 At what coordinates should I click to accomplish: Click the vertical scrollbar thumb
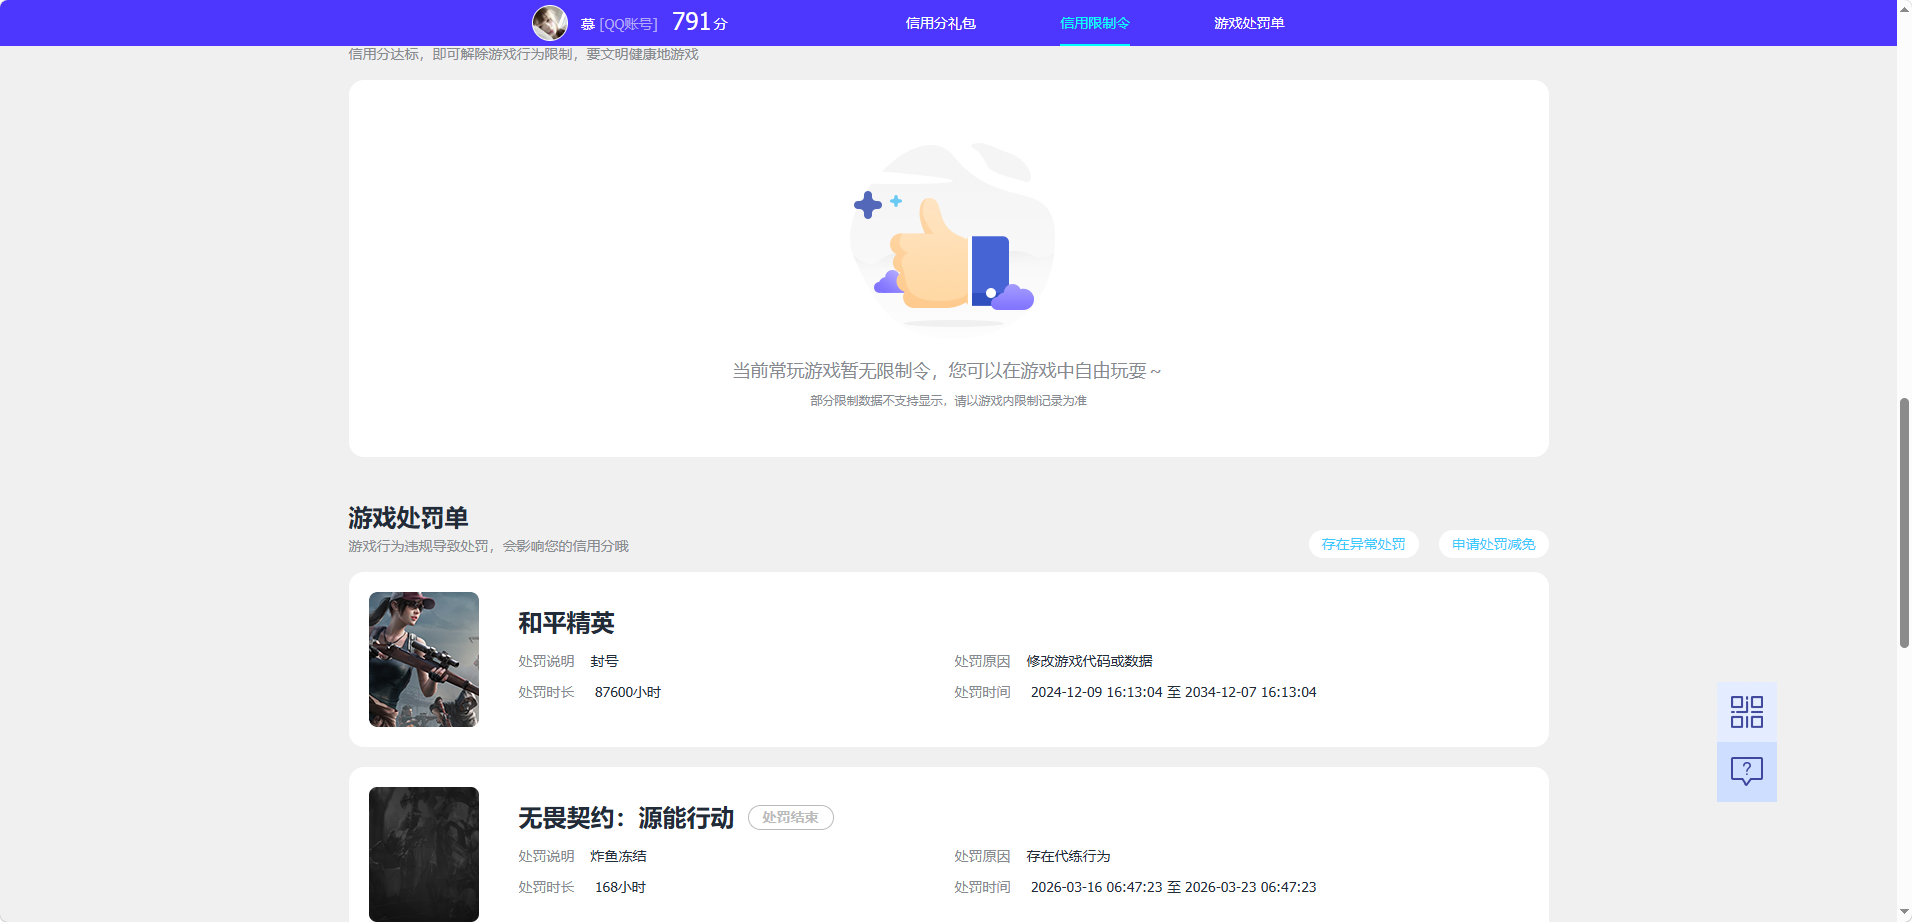pos(1904,523)
